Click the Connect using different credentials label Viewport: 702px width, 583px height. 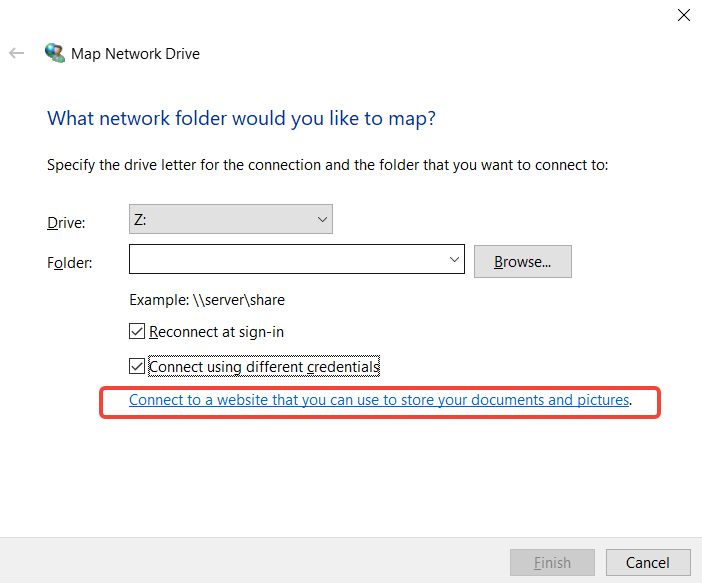(x=264, y=366)
